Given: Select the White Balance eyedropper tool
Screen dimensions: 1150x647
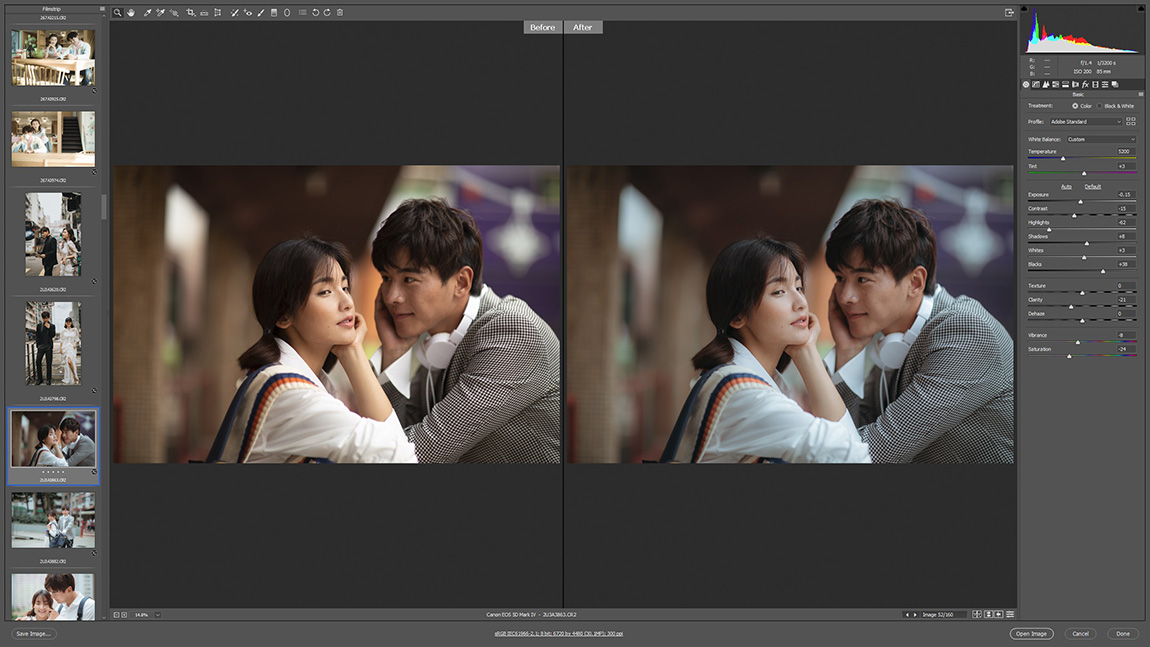Looking at the screenshot, I should click(147, 12).
